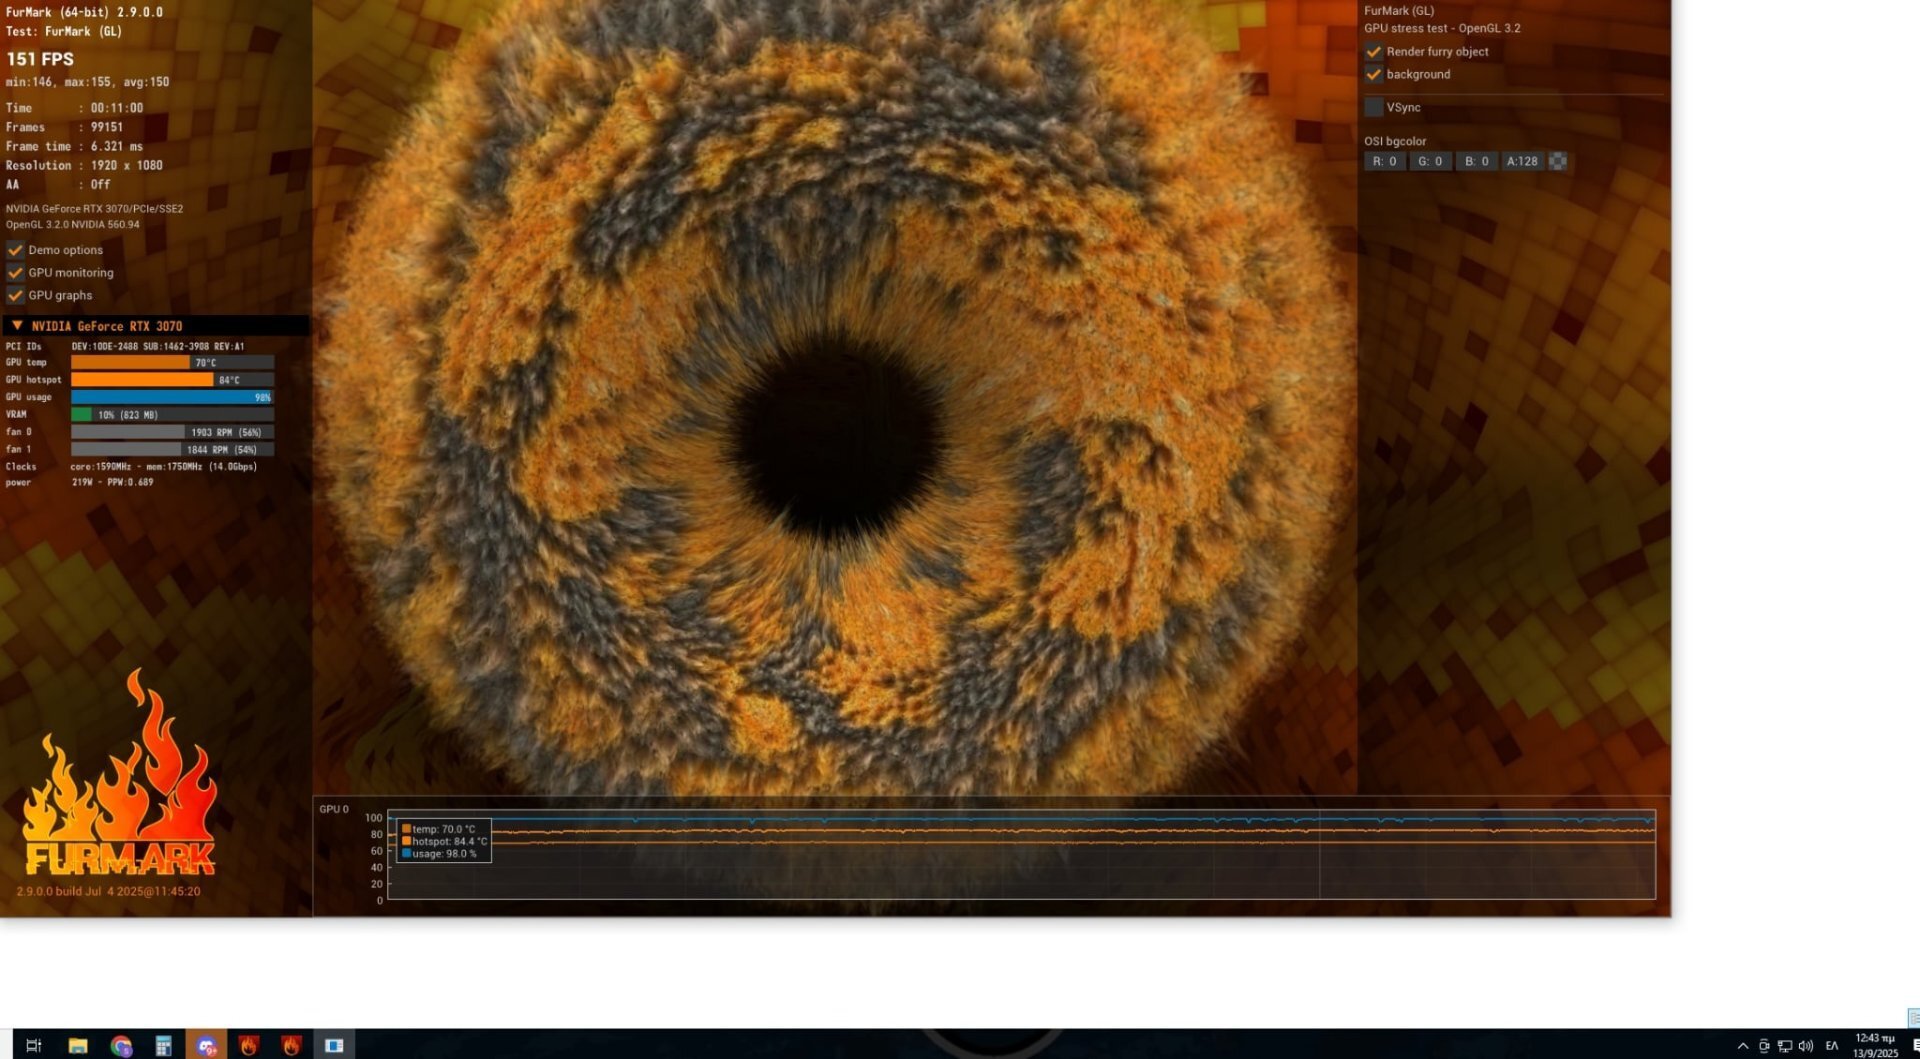Click the PCI IDs DEV:10DE-2488 line
Screen dimensions: 1920x1059
pos(125,347)
